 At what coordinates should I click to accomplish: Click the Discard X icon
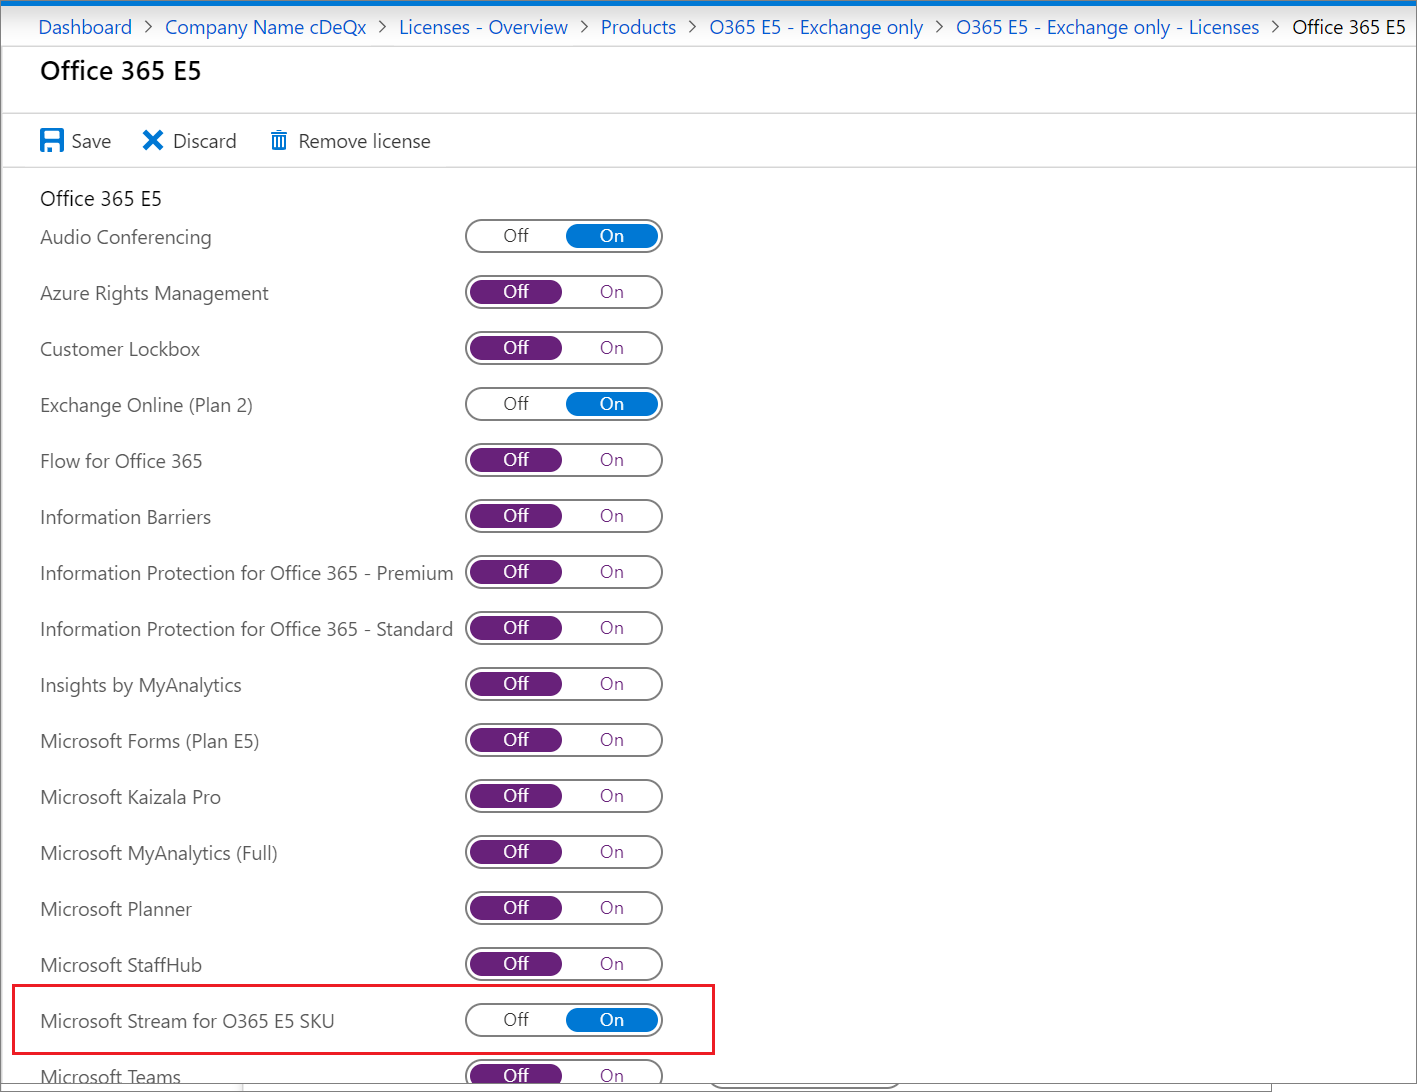pos(152,140)
